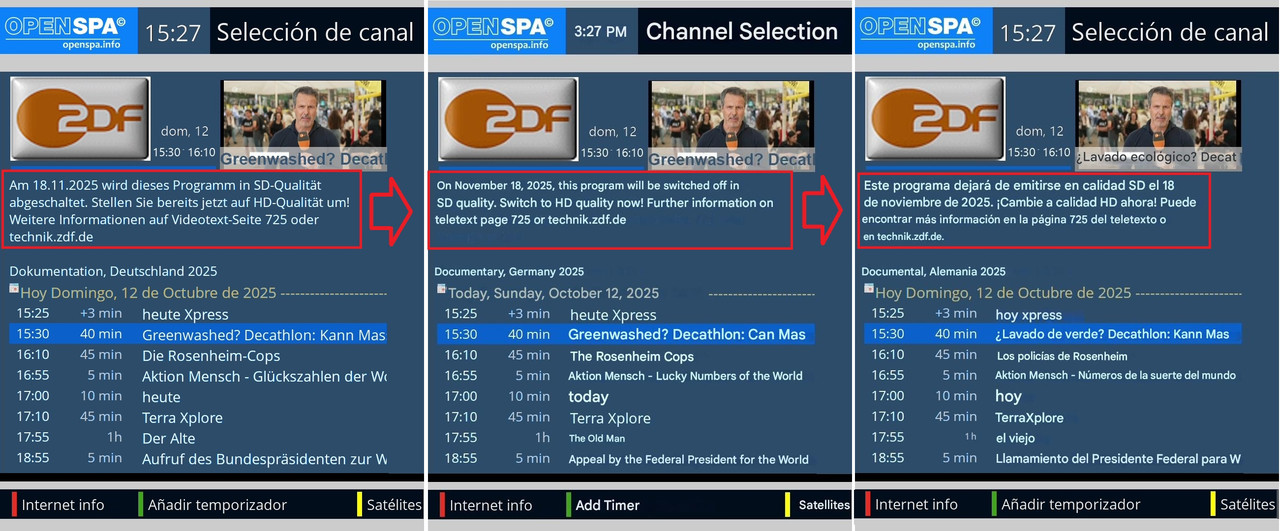Click the yellow 'Satellites' button in middle panel
Screen dimensions: 1280x531
tap(818, 505)
